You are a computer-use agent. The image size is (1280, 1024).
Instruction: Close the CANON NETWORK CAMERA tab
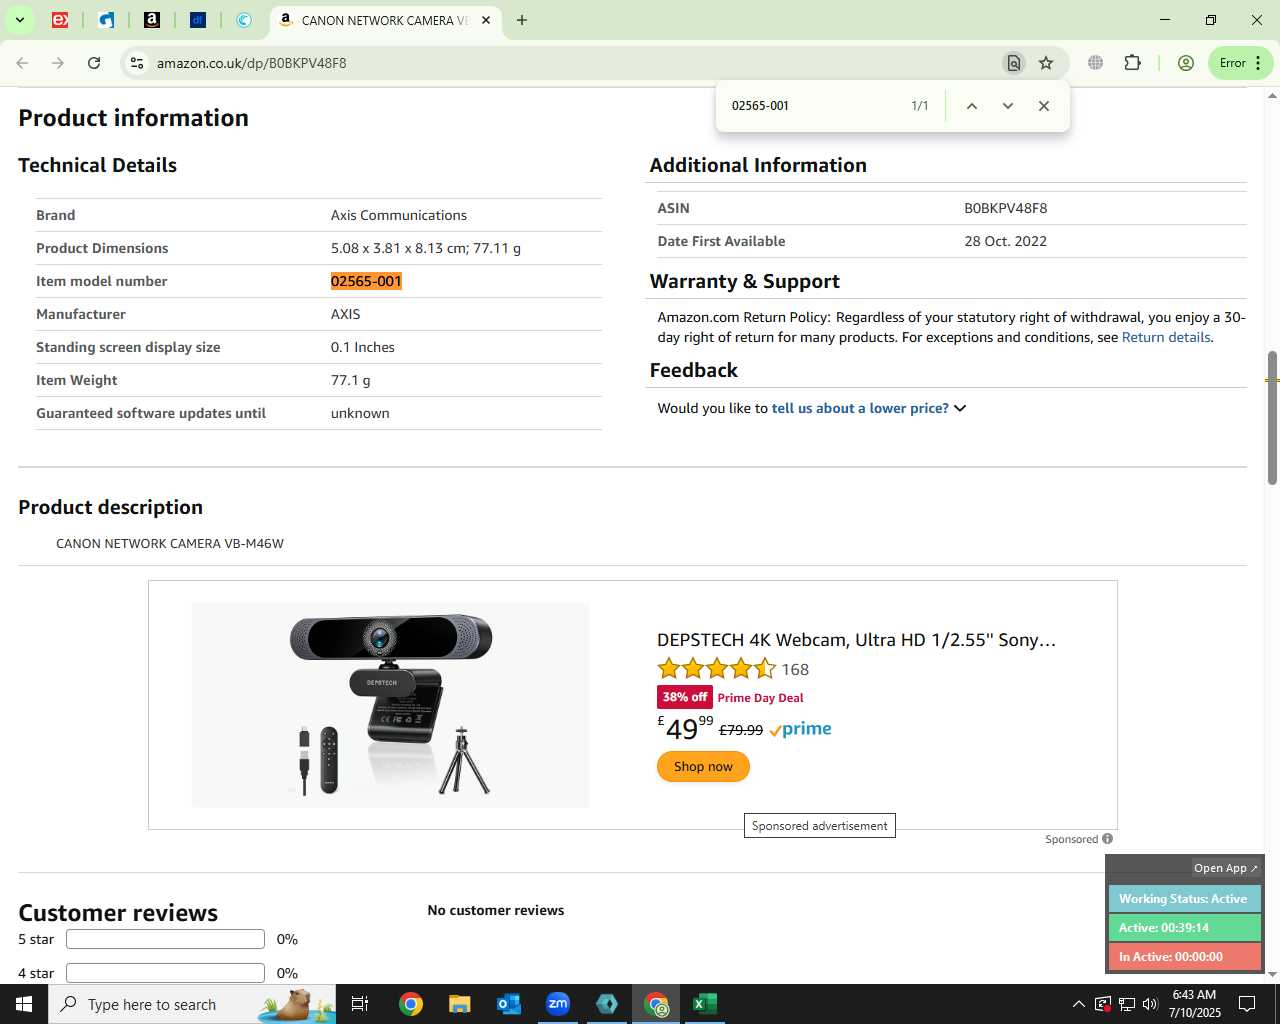487,20
